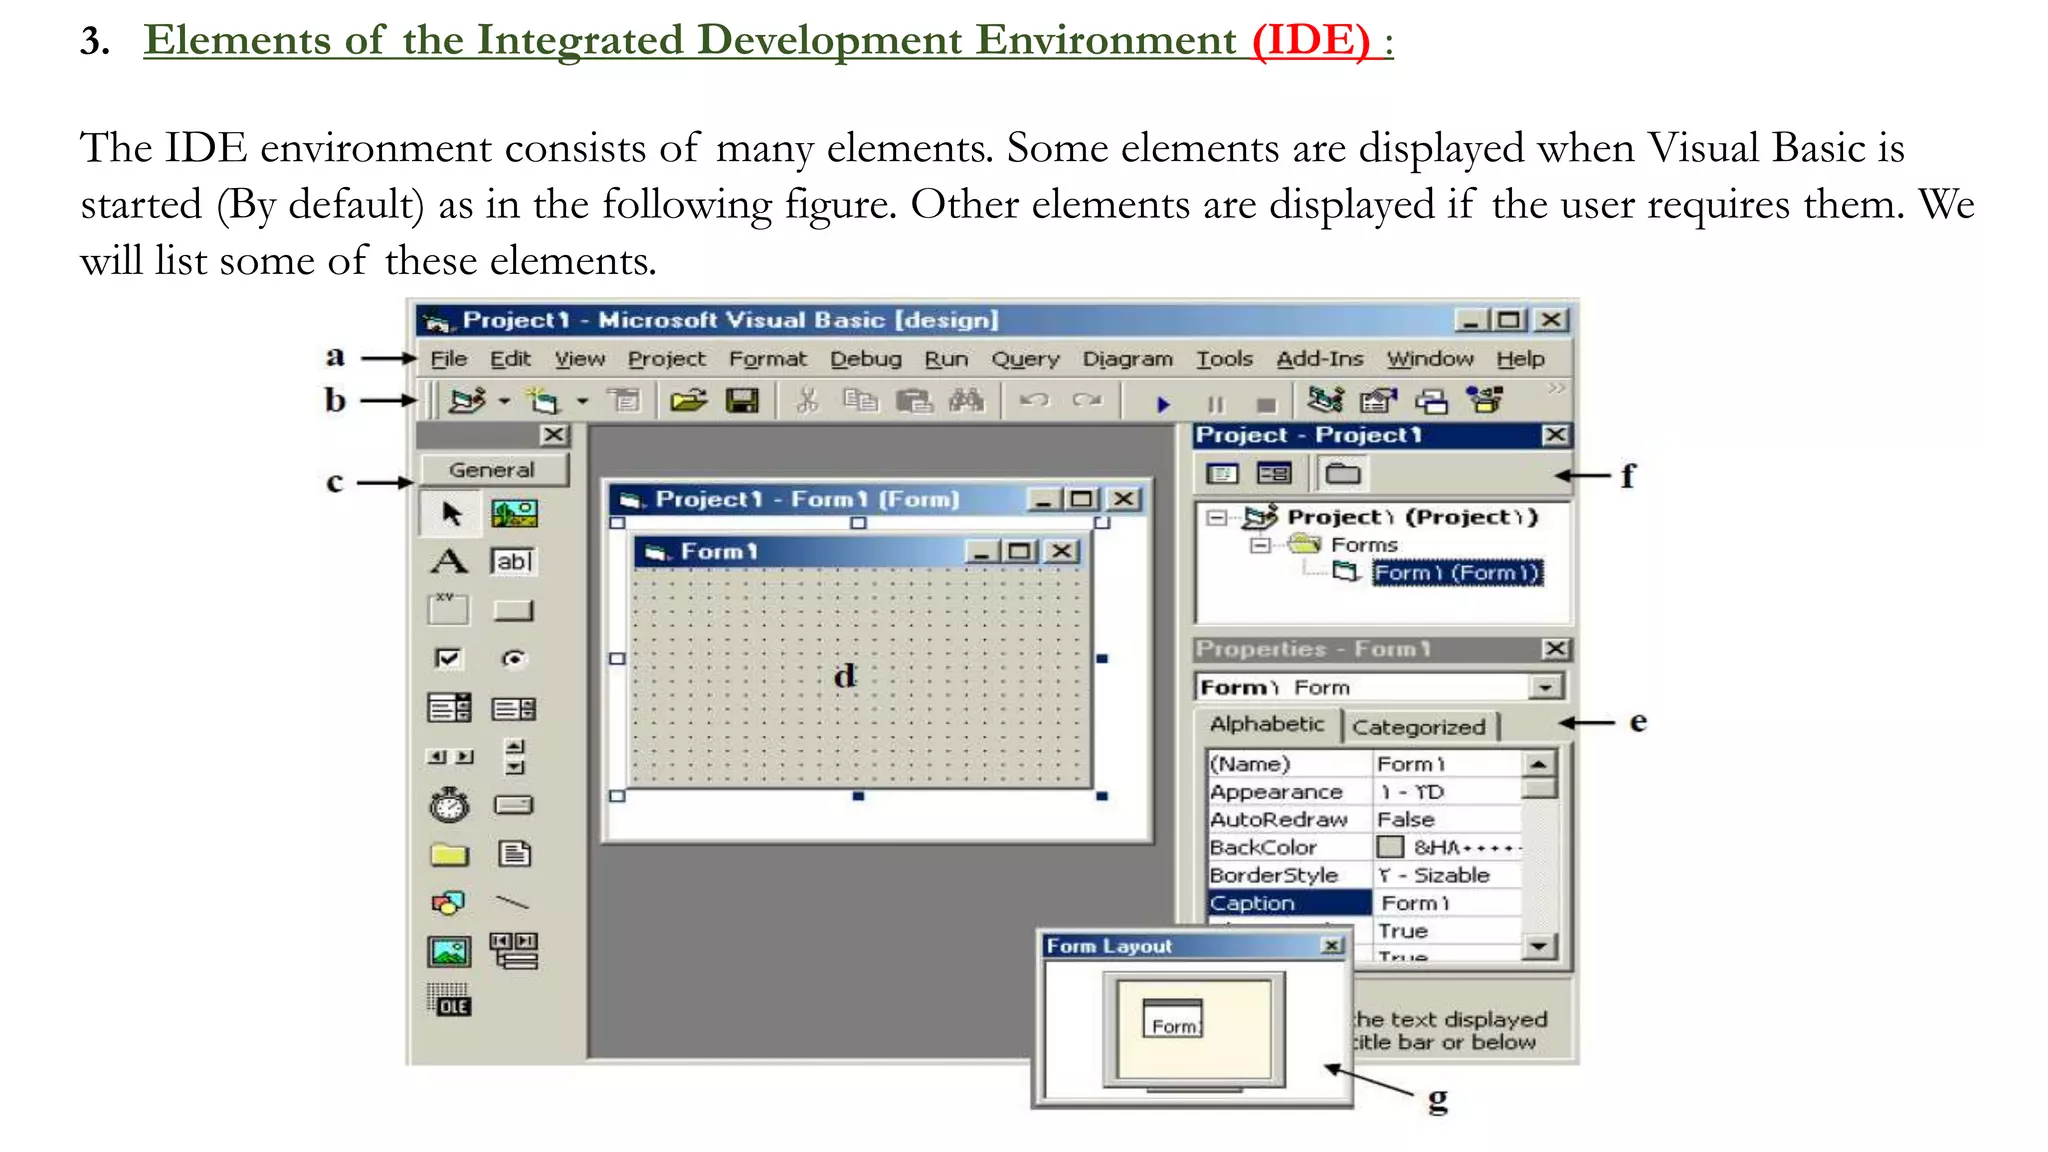Open the Project Explorer toolbar icon
This screenshot has width=2048, height=1152.
(1326, 401)
